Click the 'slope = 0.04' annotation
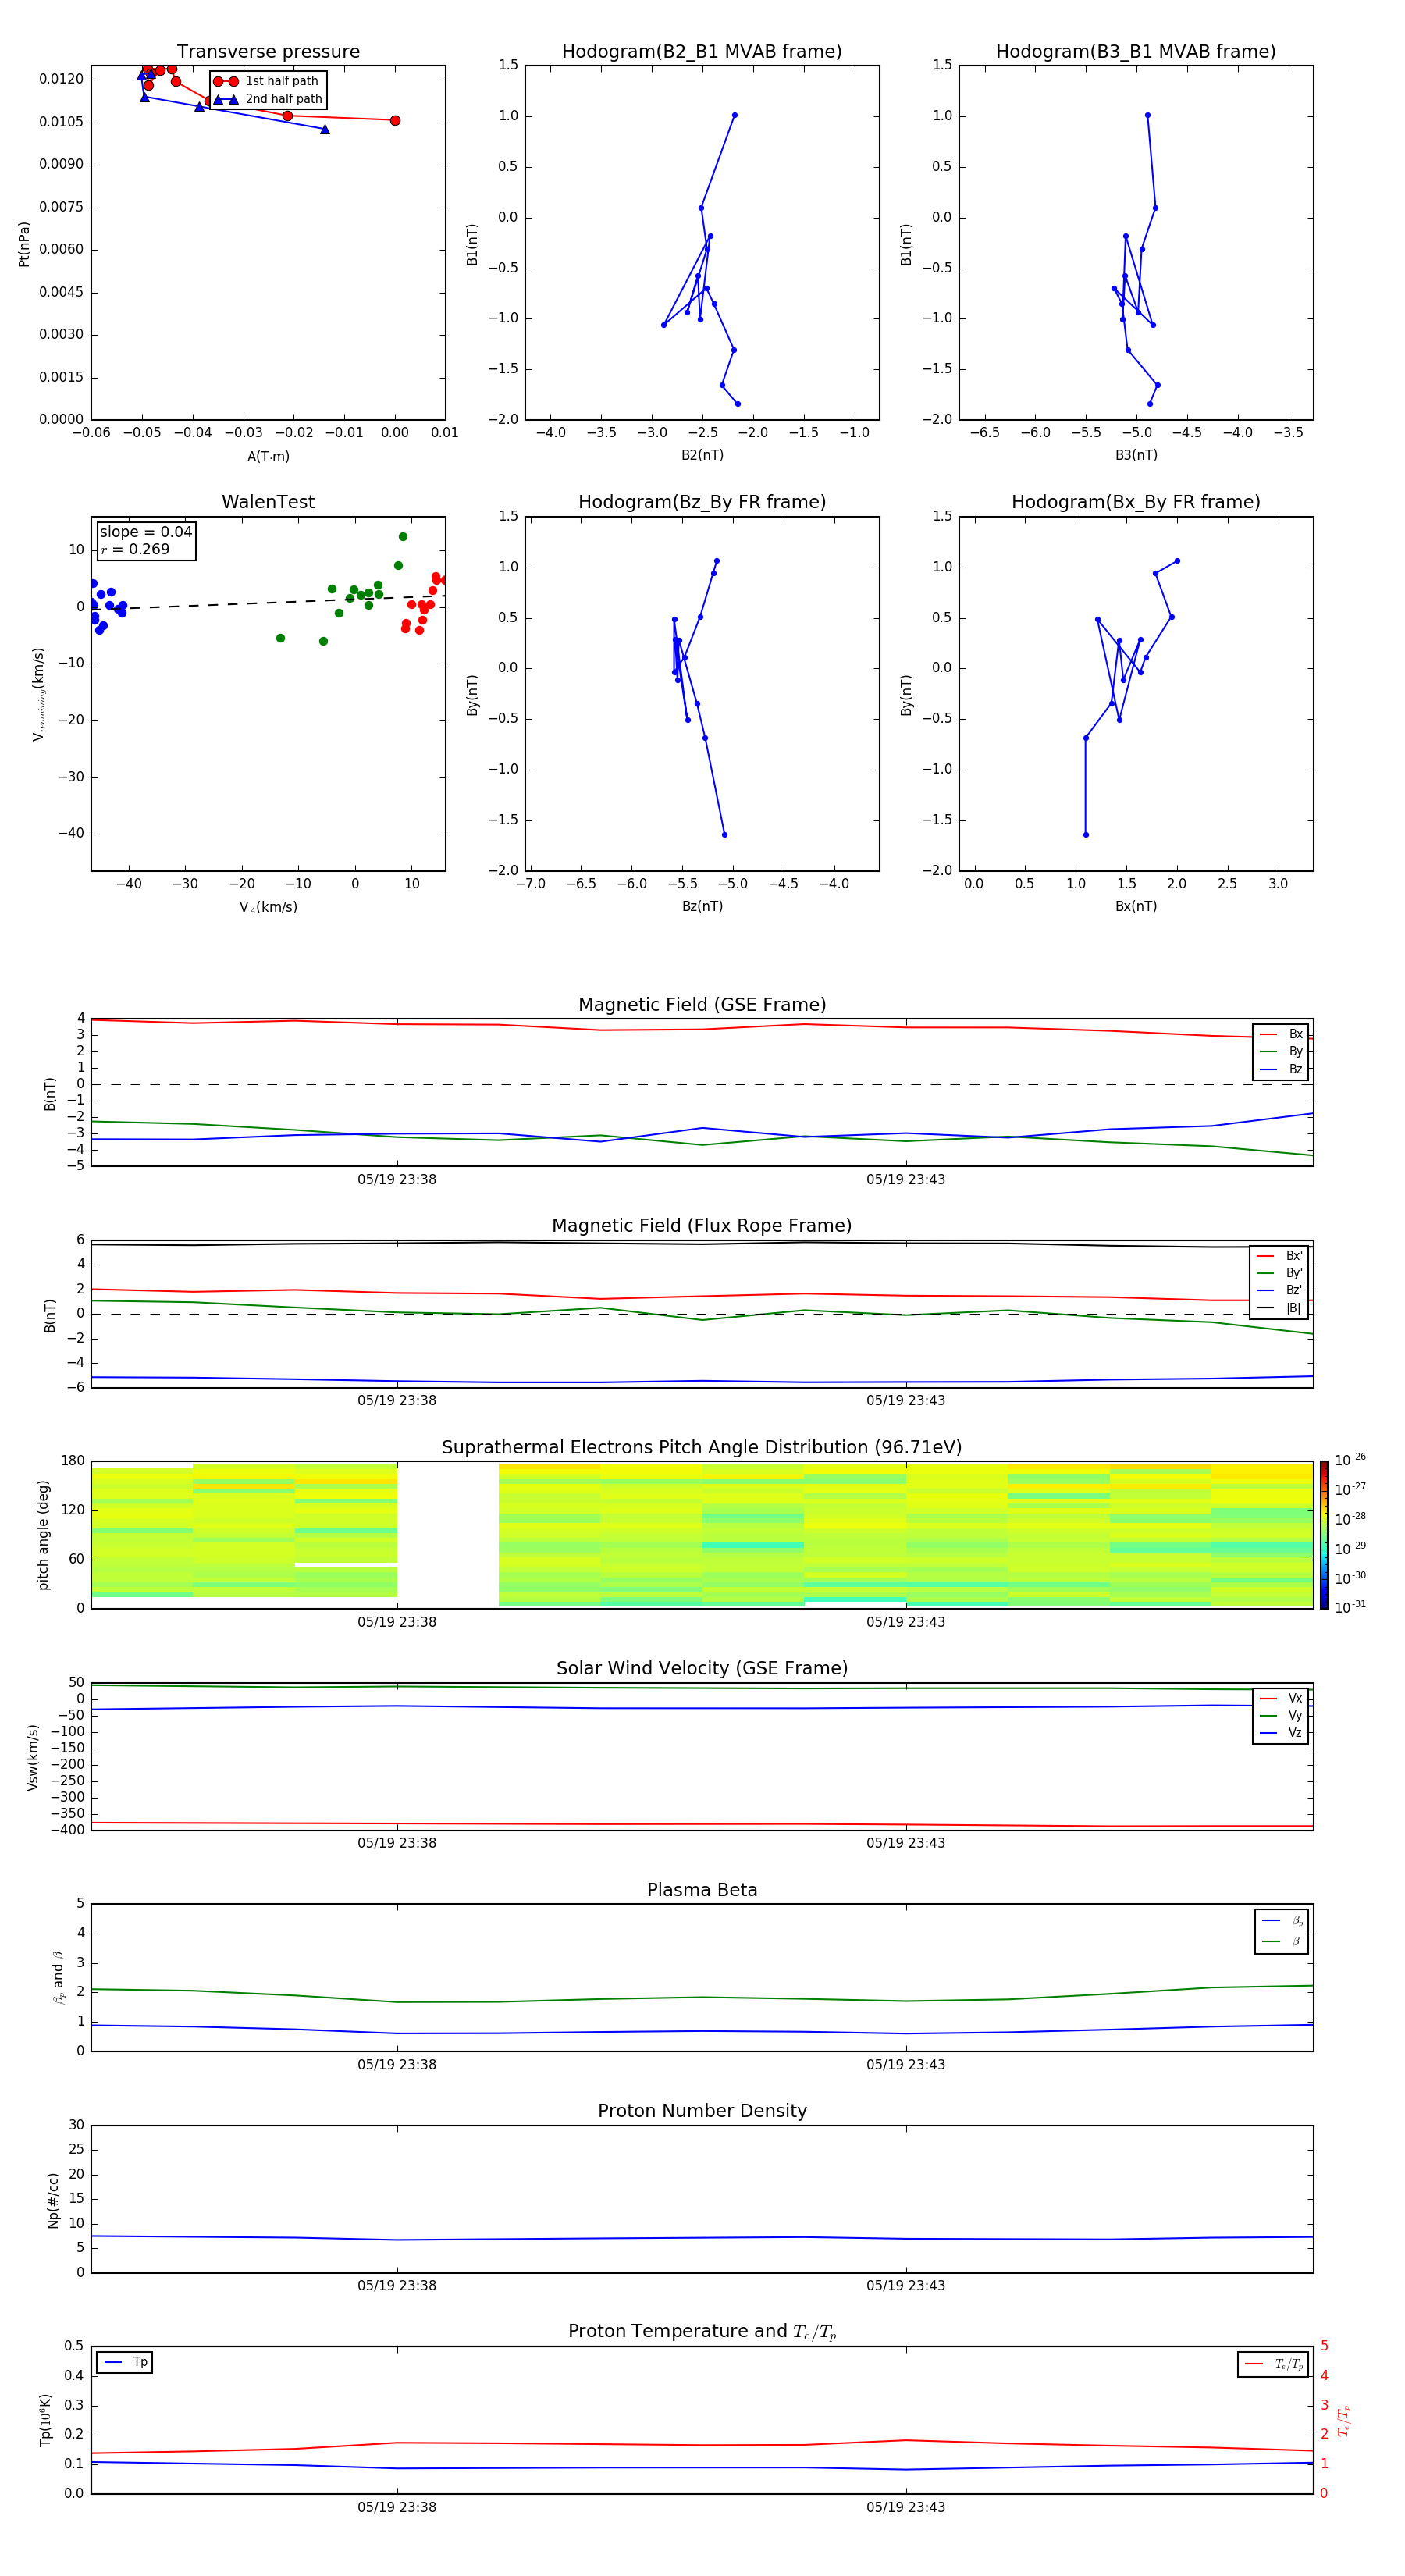The image size is (1405, 2576). [146, 532]
